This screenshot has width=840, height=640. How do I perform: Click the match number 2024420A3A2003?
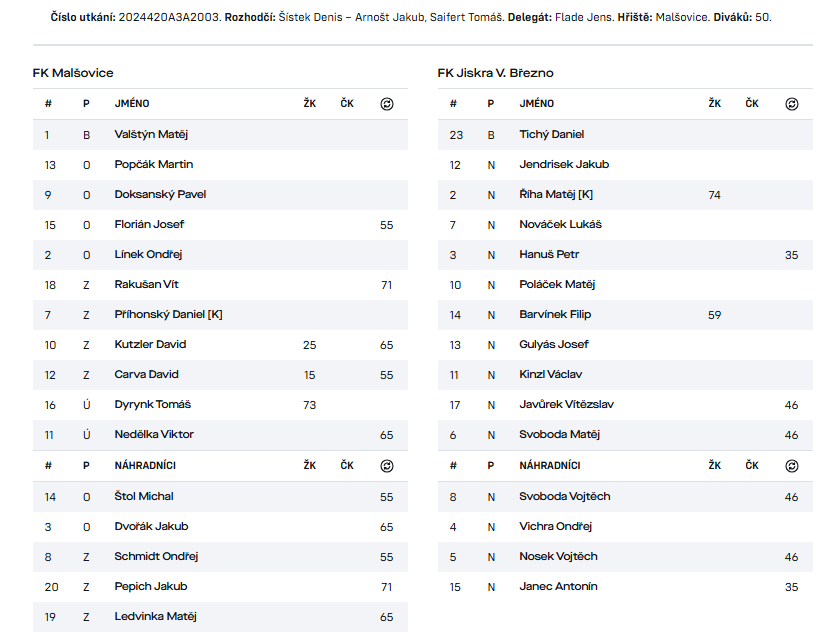pyautogui.click(x=172, y=17)
